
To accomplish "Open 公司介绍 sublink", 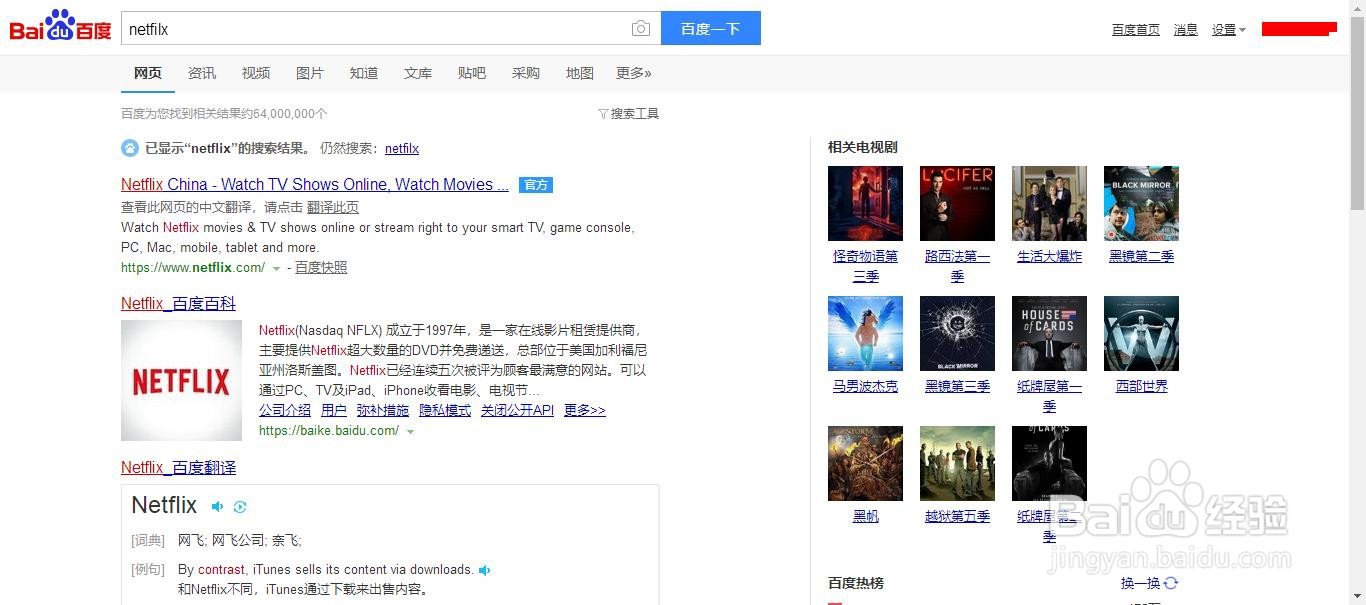I will 285,410.
